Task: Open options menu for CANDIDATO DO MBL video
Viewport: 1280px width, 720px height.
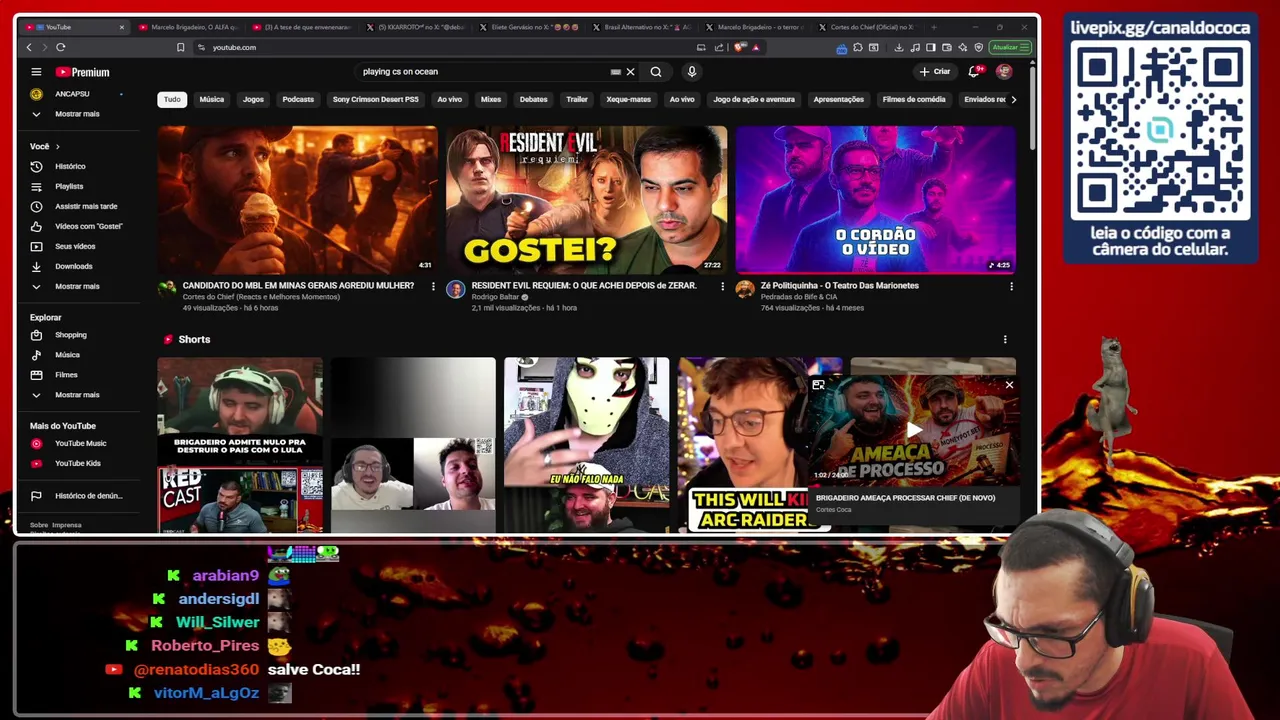Action: [433, 286]
